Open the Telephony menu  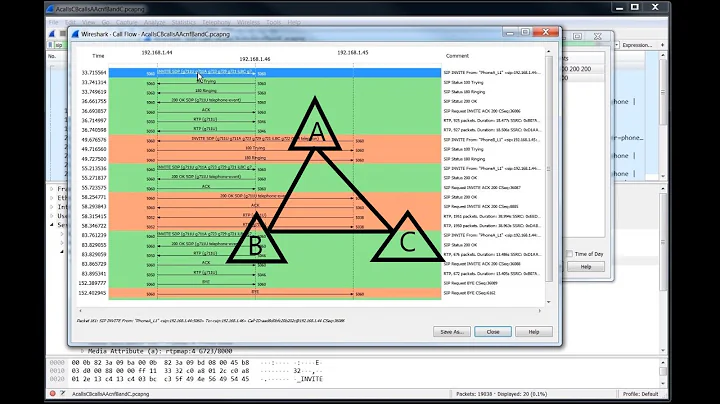tap(216, 22)
